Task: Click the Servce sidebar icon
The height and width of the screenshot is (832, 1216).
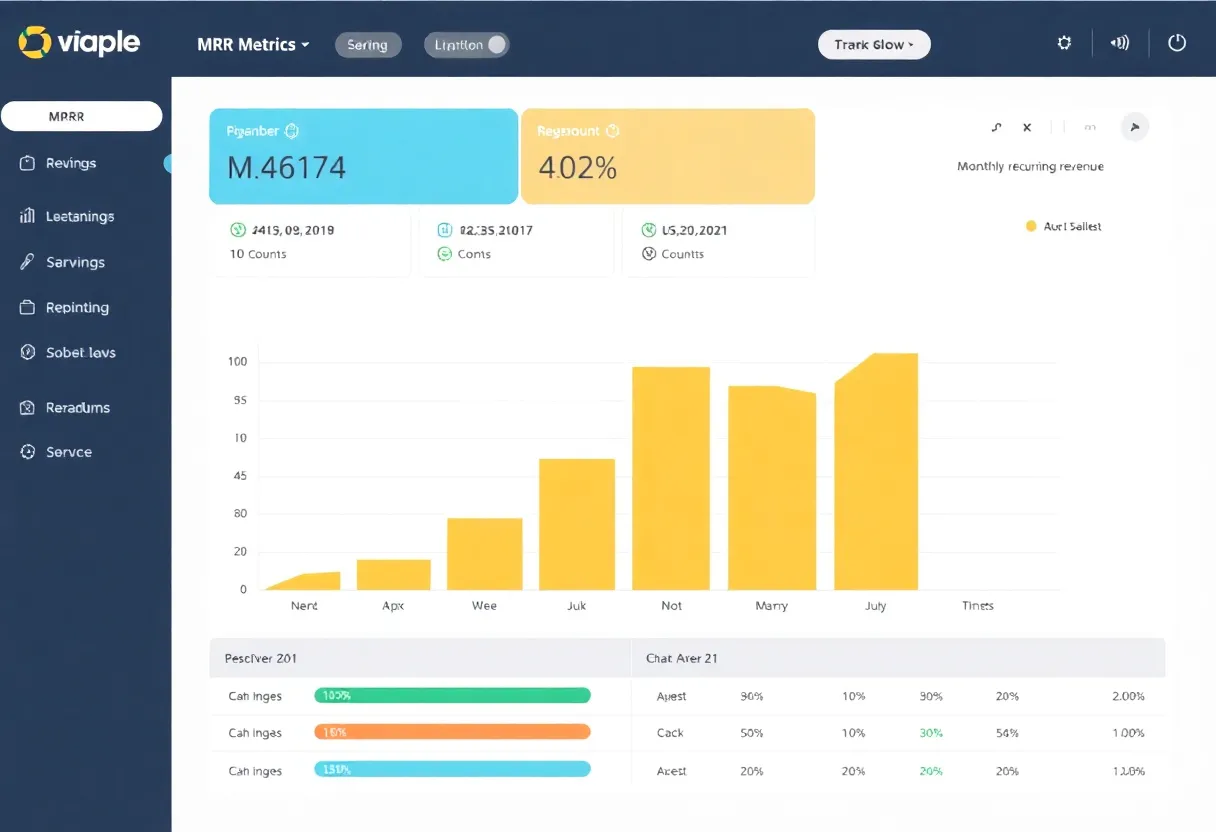Action: point(27,452)
